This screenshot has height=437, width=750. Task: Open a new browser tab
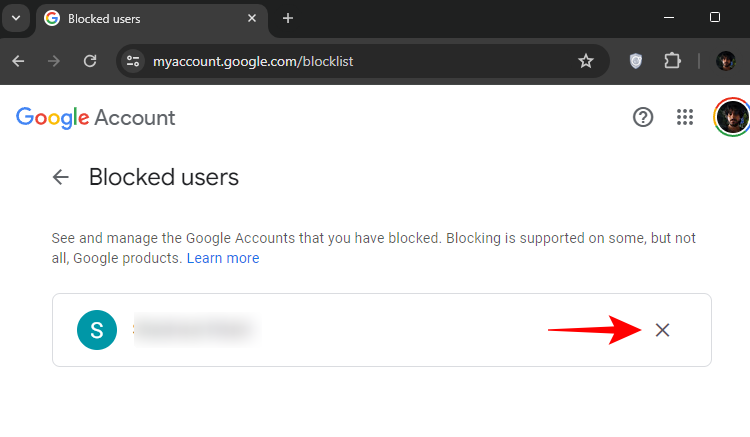[287, 18]
